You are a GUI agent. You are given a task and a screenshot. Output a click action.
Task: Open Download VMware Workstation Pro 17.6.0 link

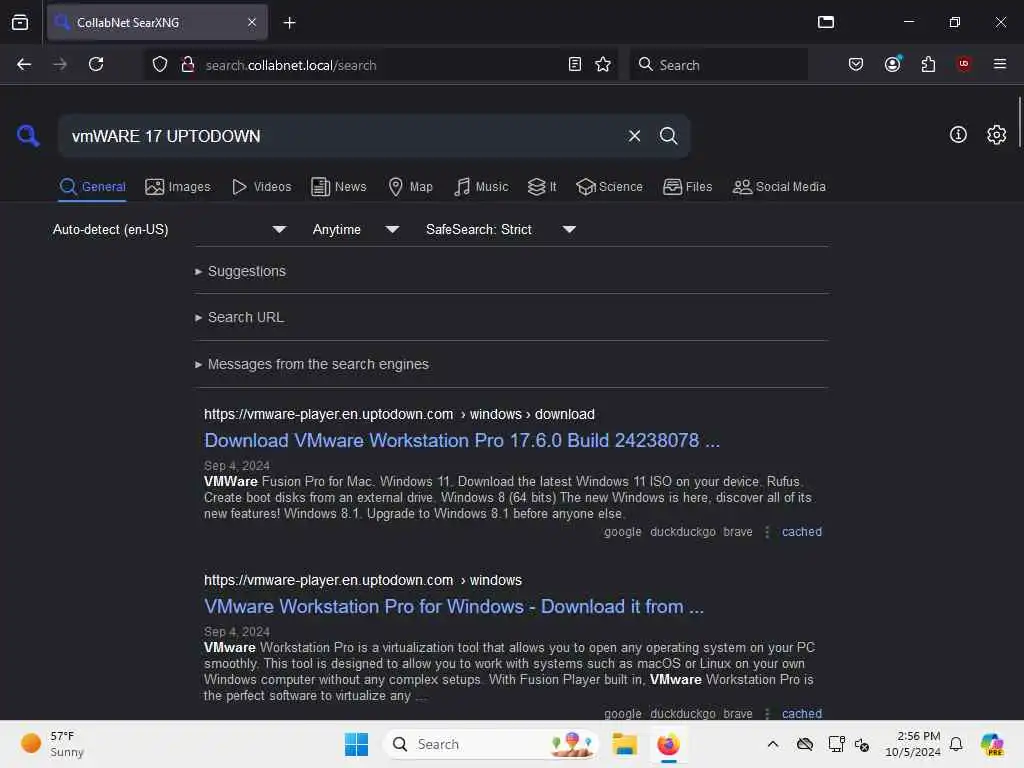click(x=462, y=440)
